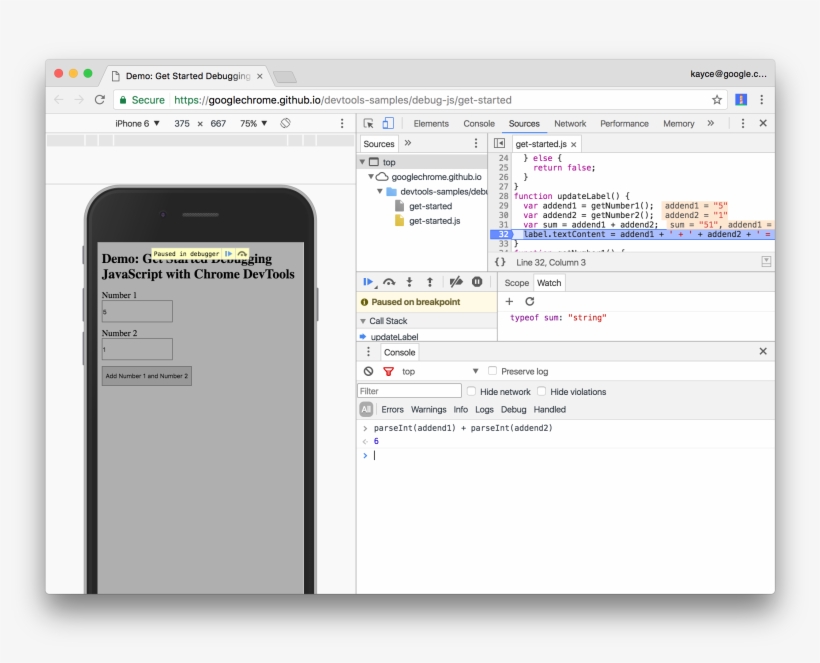
Task: Check the Hide network checkbox
Action: click(470, 391)
